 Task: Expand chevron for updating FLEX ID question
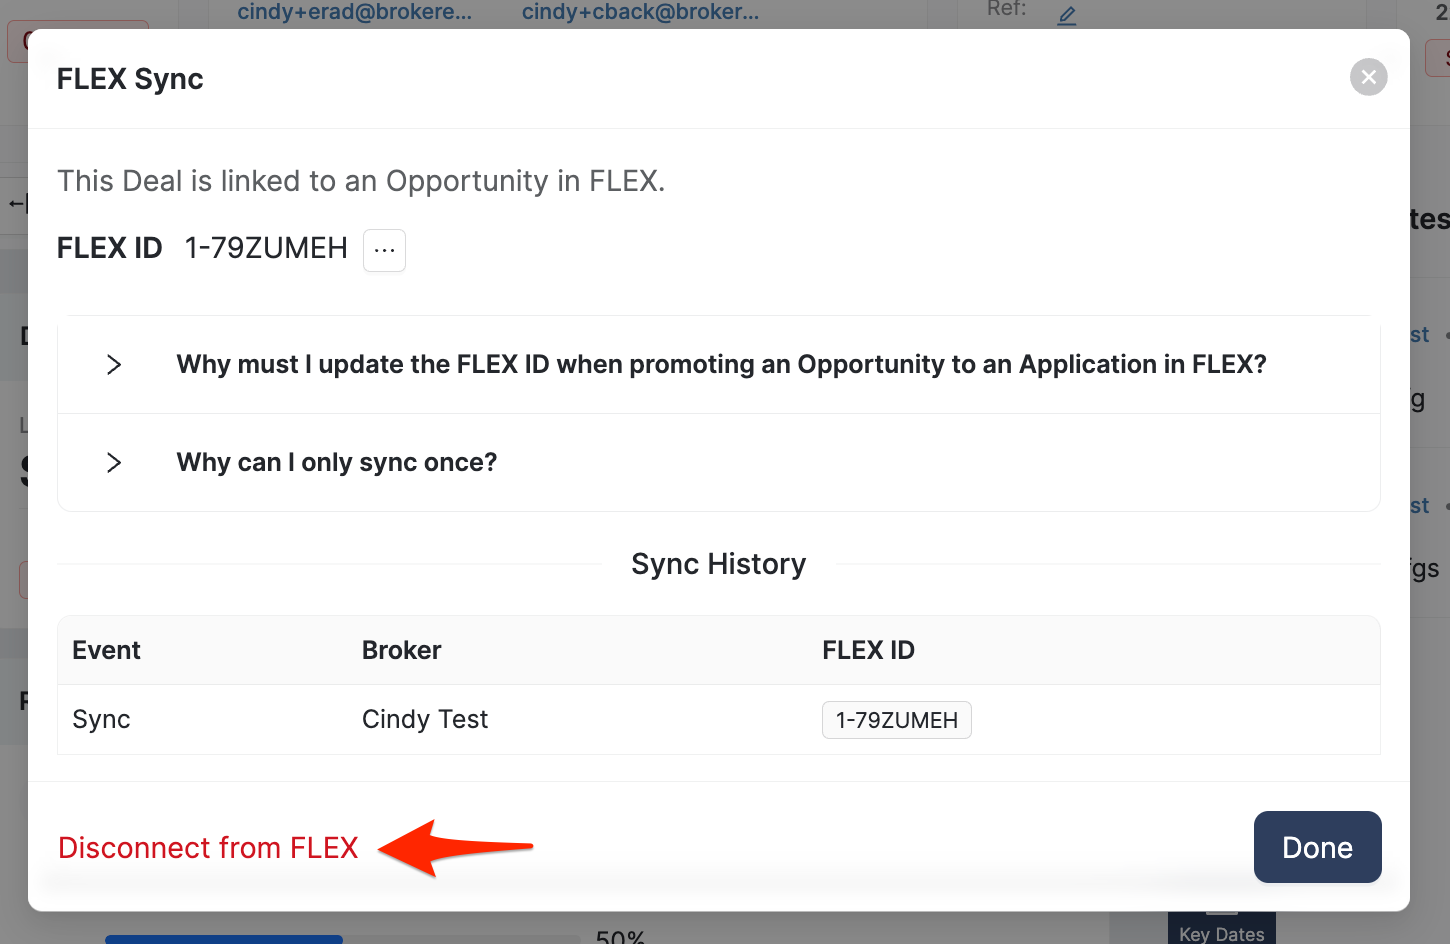pyautogui.click(x=114, y=365)
